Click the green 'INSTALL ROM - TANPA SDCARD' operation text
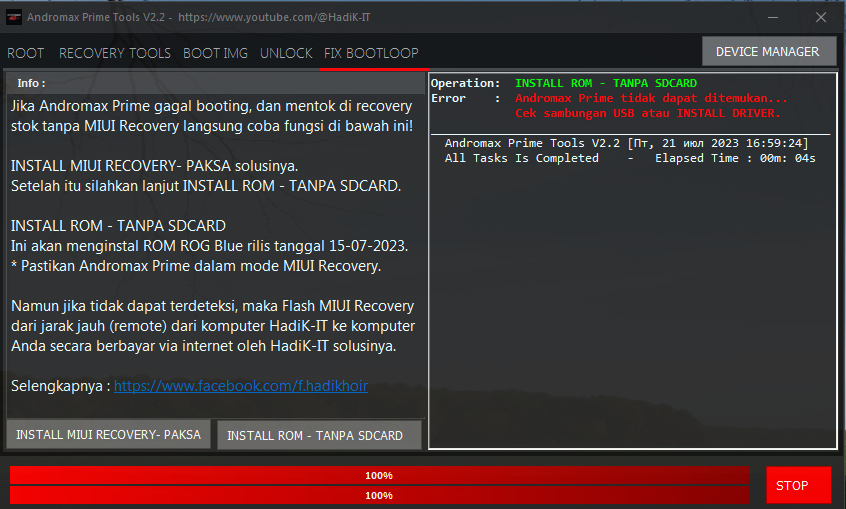Viewport: 846px width, 509px height. point(606,83)
